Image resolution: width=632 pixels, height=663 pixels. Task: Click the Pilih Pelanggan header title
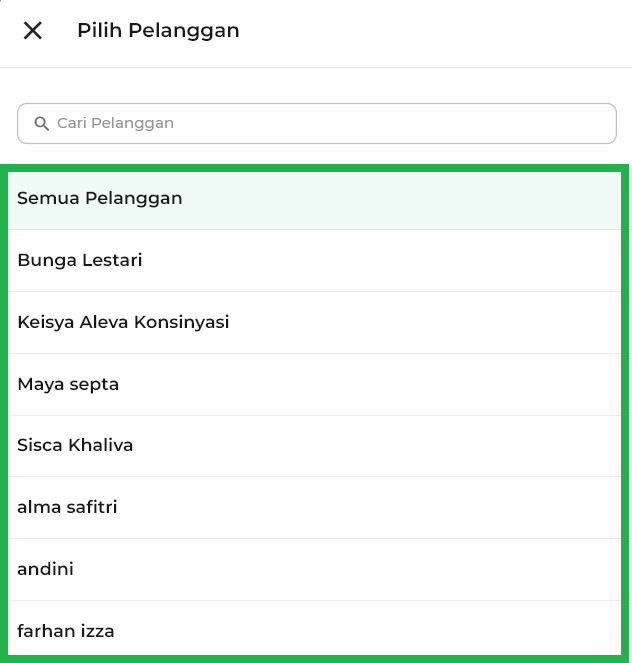[158, 31]
